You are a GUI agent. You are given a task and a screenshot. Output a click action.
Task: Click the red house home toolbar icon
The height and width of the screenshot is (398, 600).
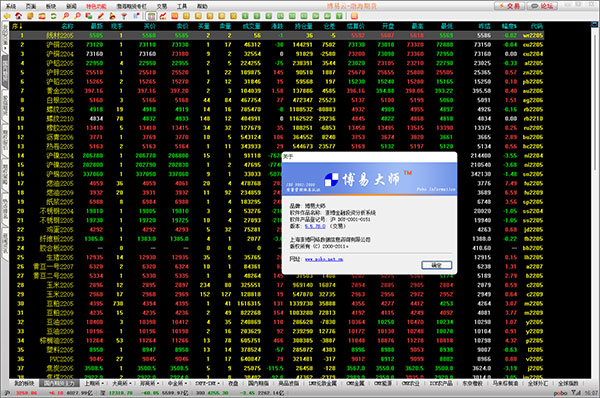point(18,16)
